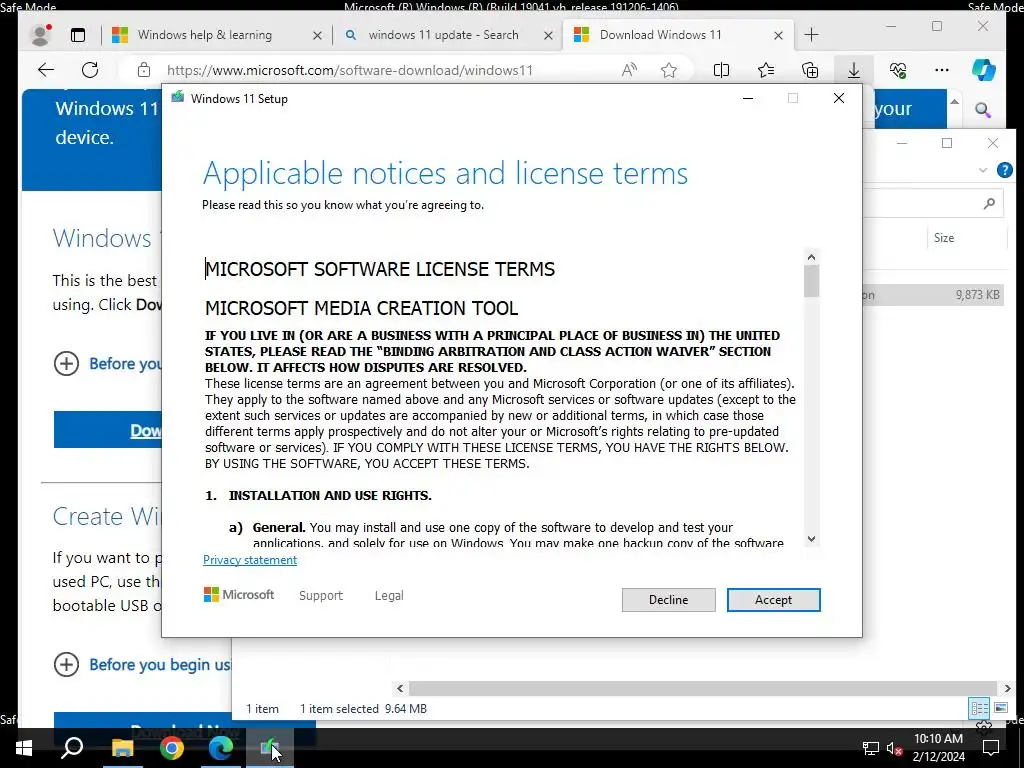Decline the license terms

[668, 600]
